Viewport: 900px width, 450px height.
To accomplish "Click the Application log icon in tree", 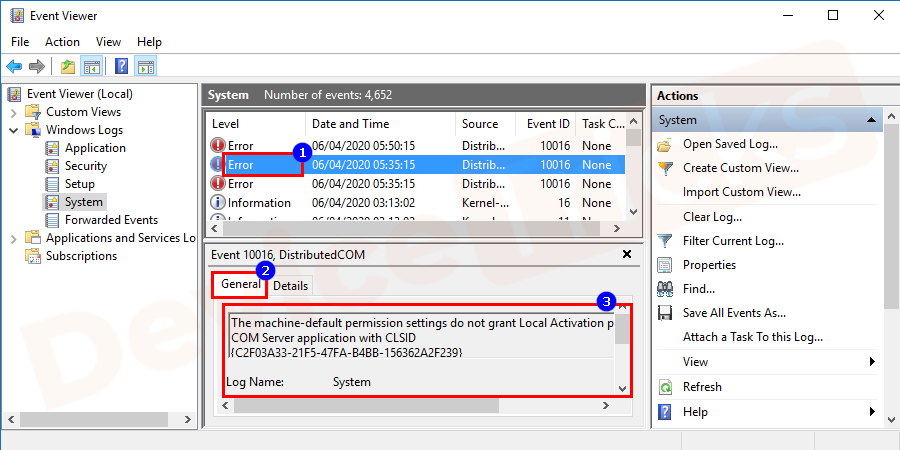I will [x=52, y=148].
